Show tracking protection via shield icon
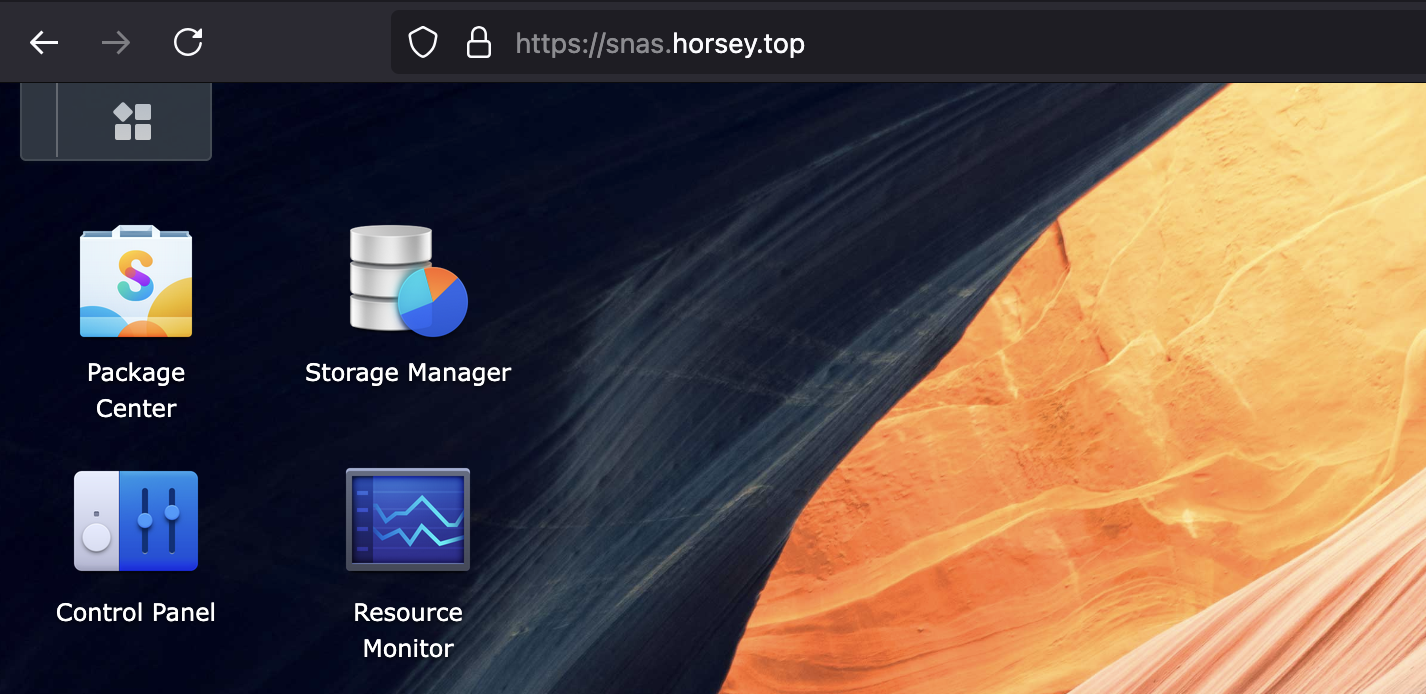Screen dimensions: 1426x694 click(x=423, y=43)
